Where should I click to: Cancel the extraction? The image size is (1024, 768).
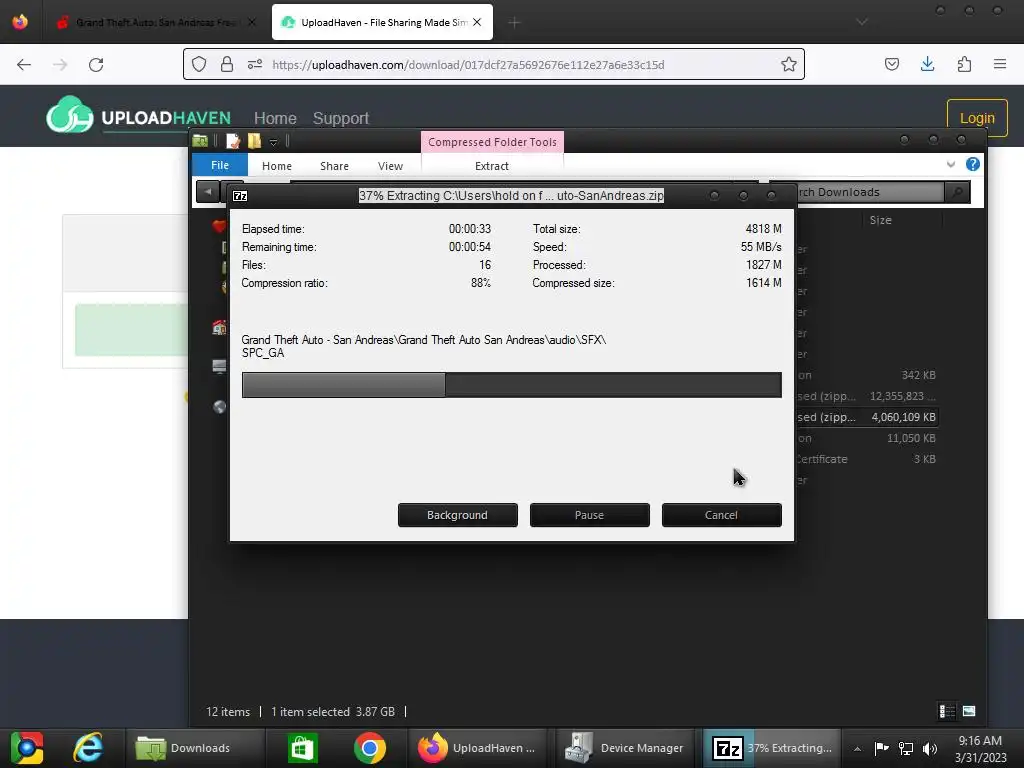pos(721,515)
